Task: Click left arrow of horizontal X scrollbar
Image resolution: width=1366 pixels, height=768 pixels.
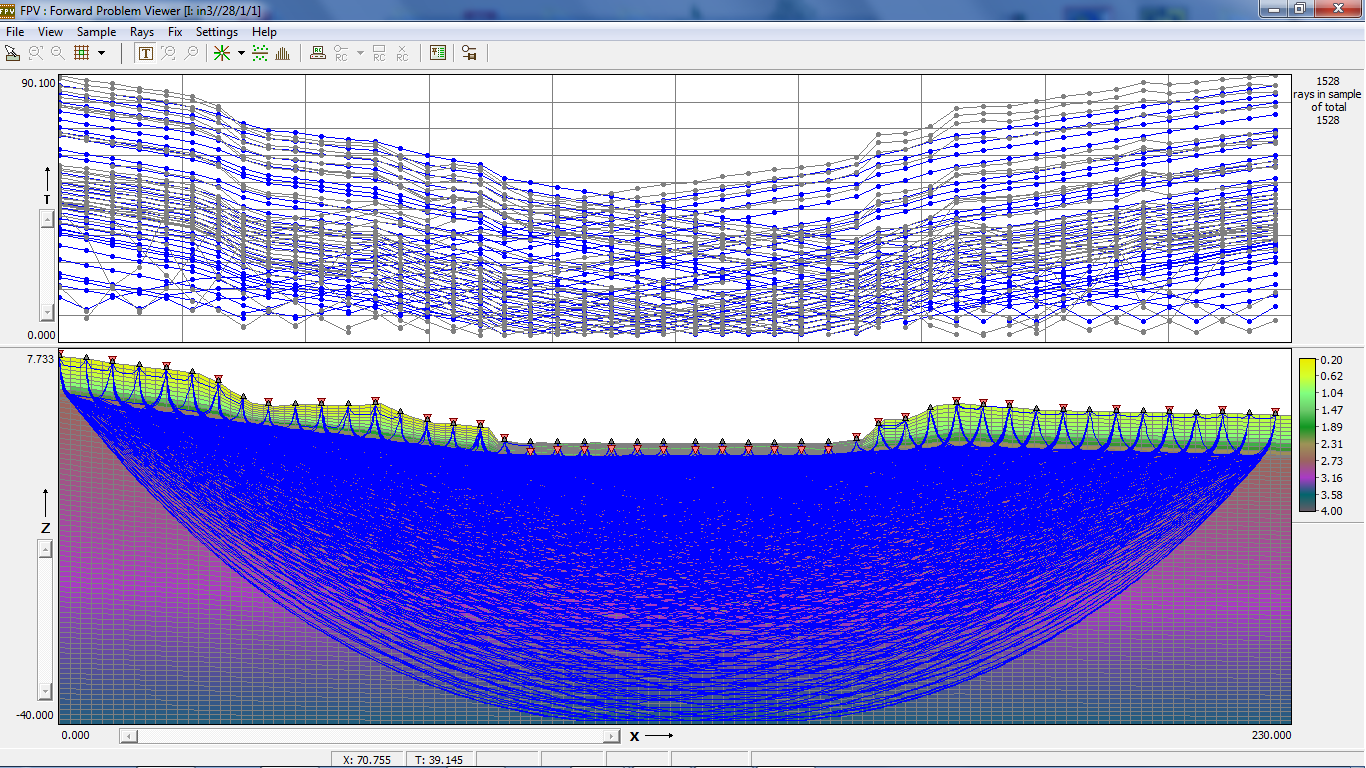Action: (x=127, y=736)
